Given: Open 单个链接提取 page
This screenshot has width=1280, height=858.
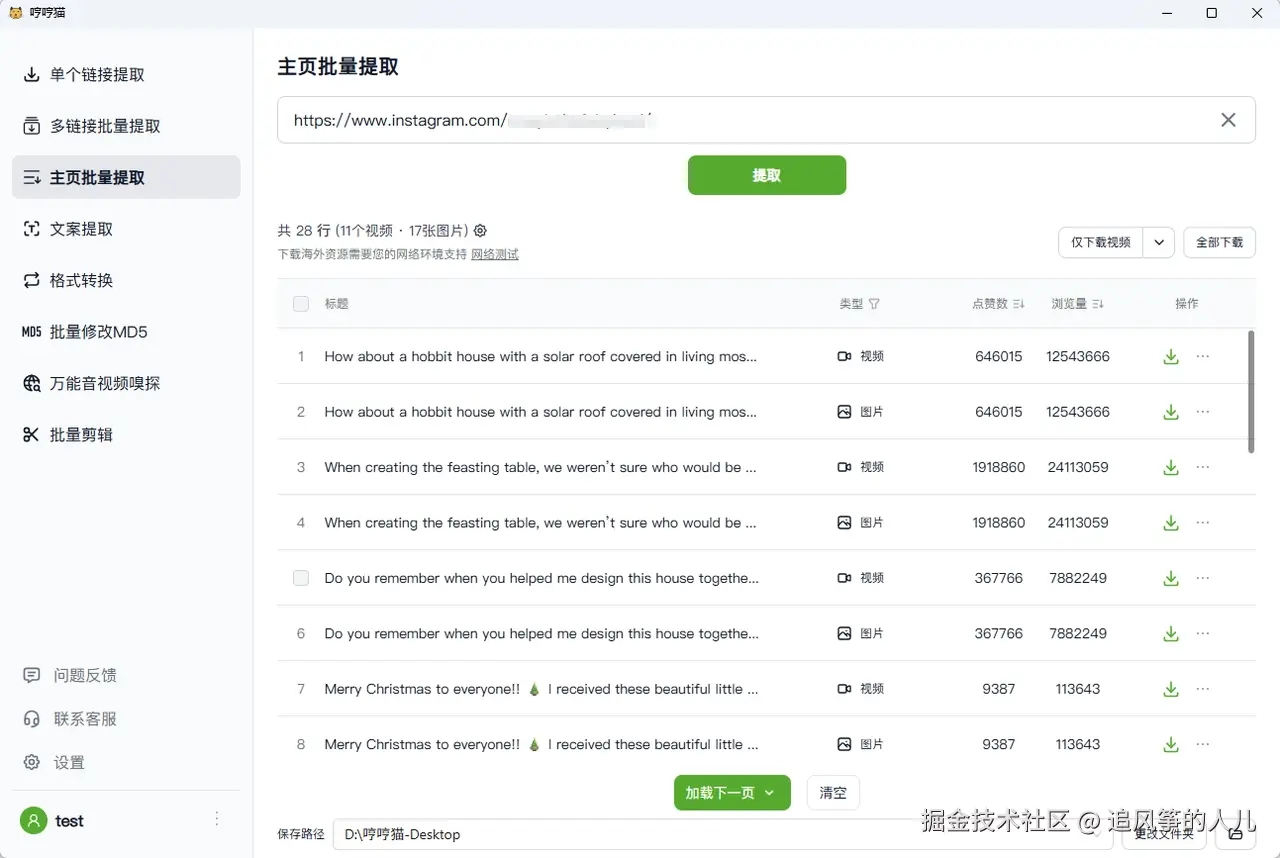Looking at the screenshot, I should [x=126, y=74].
